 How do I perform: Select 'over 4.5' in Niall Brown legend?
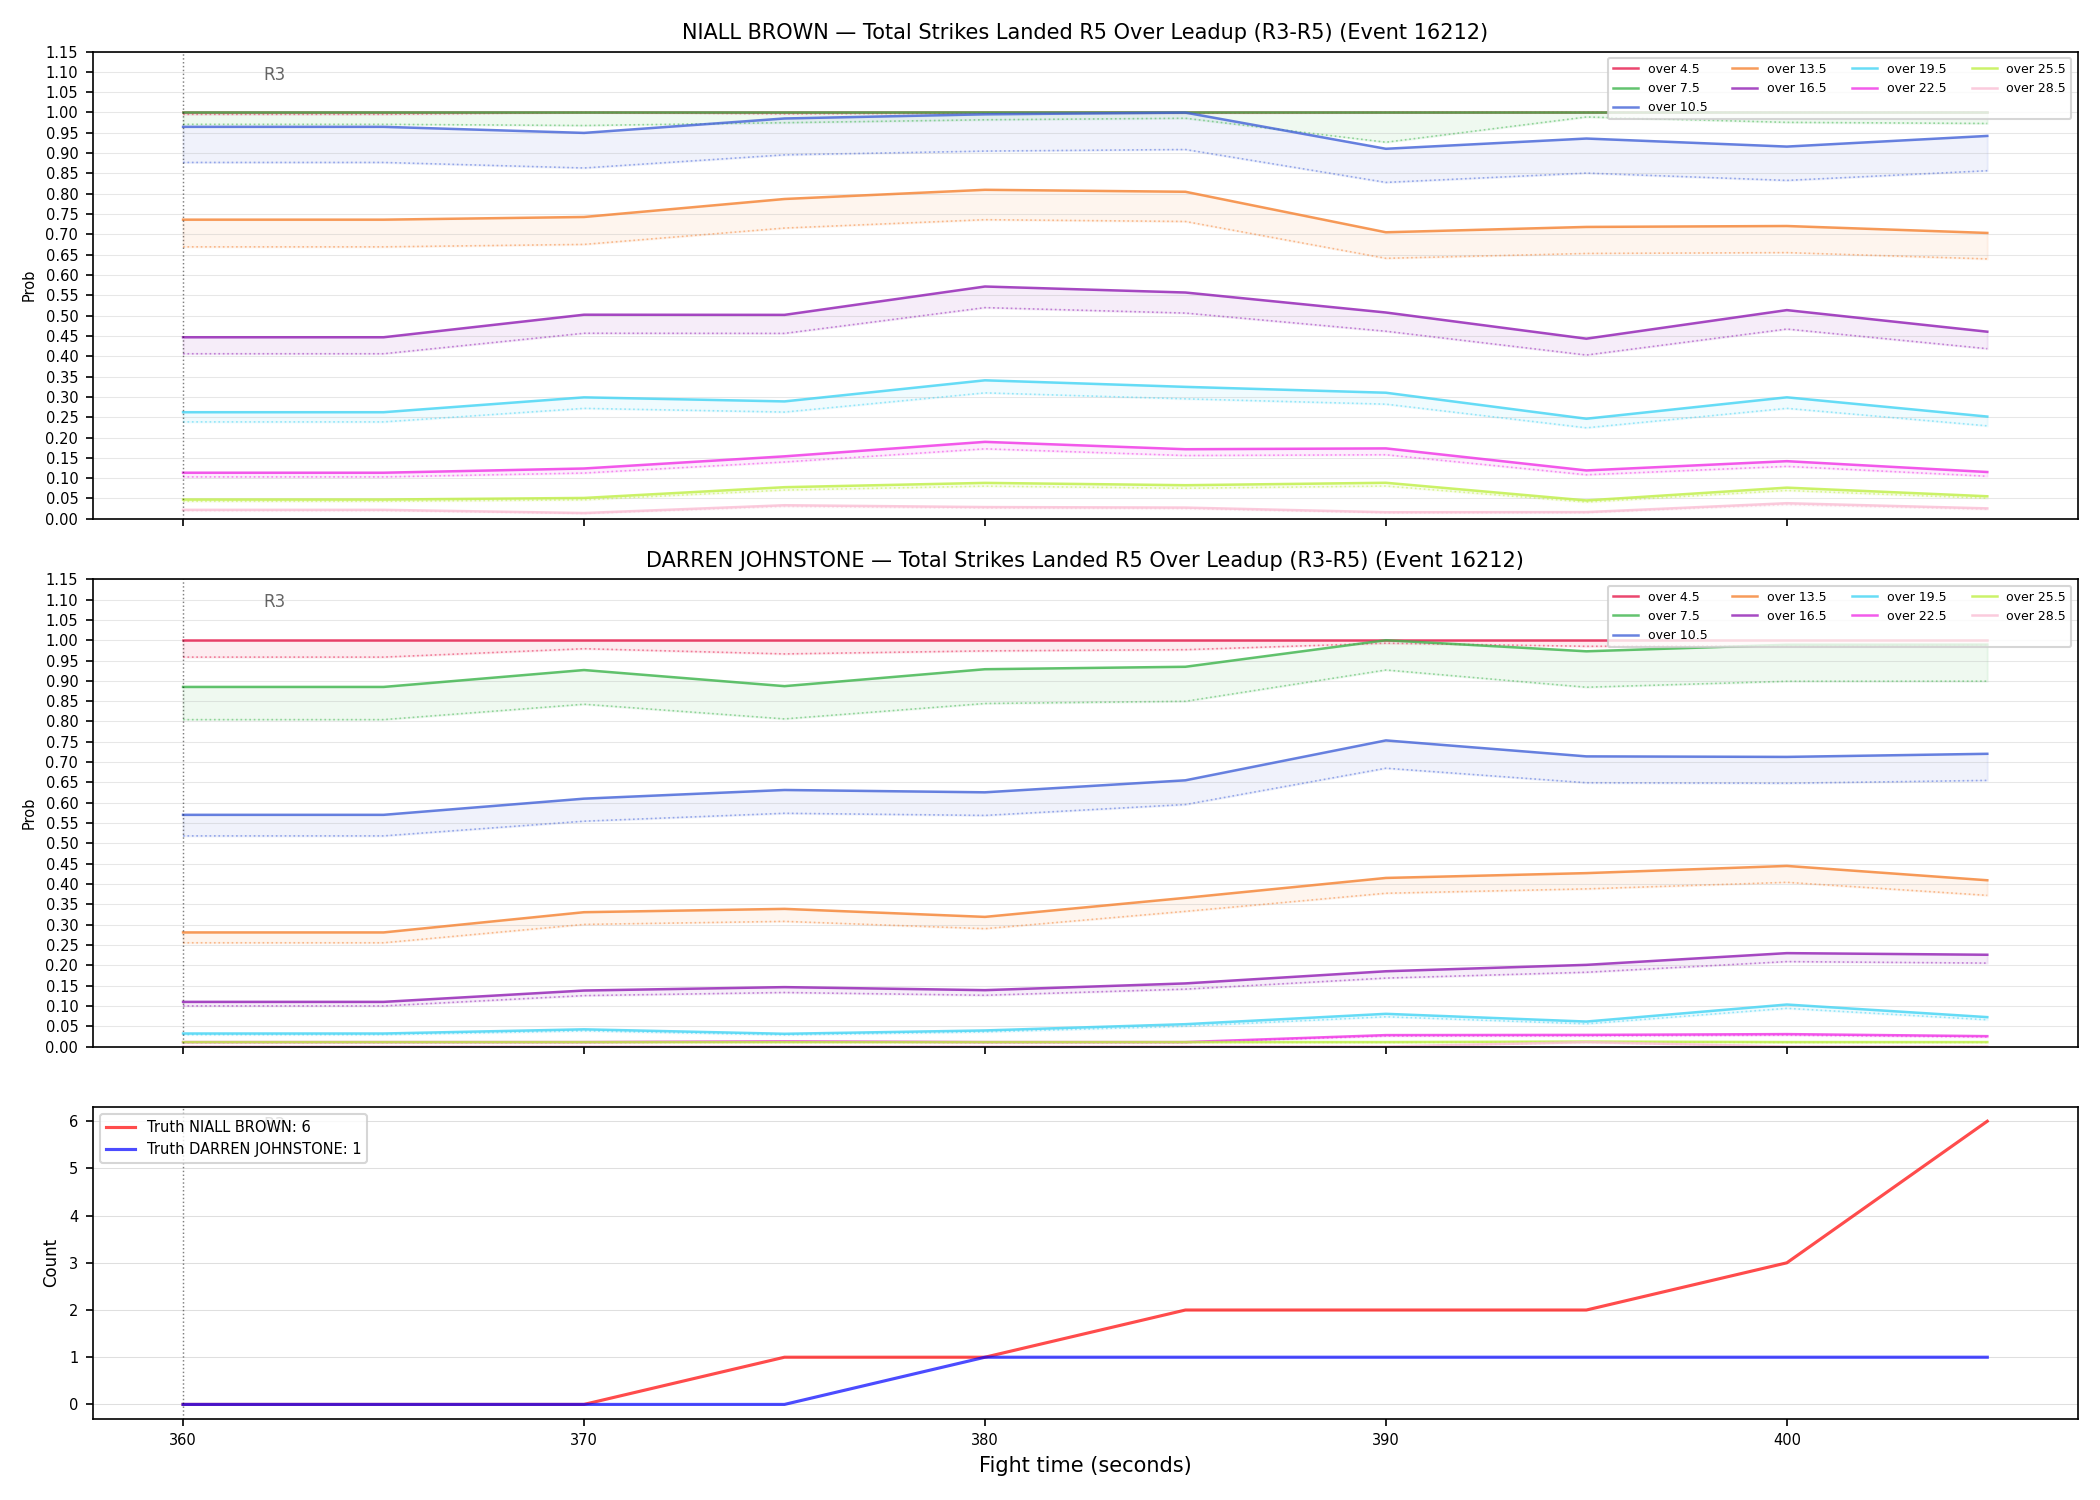[x=1656, y=69]
